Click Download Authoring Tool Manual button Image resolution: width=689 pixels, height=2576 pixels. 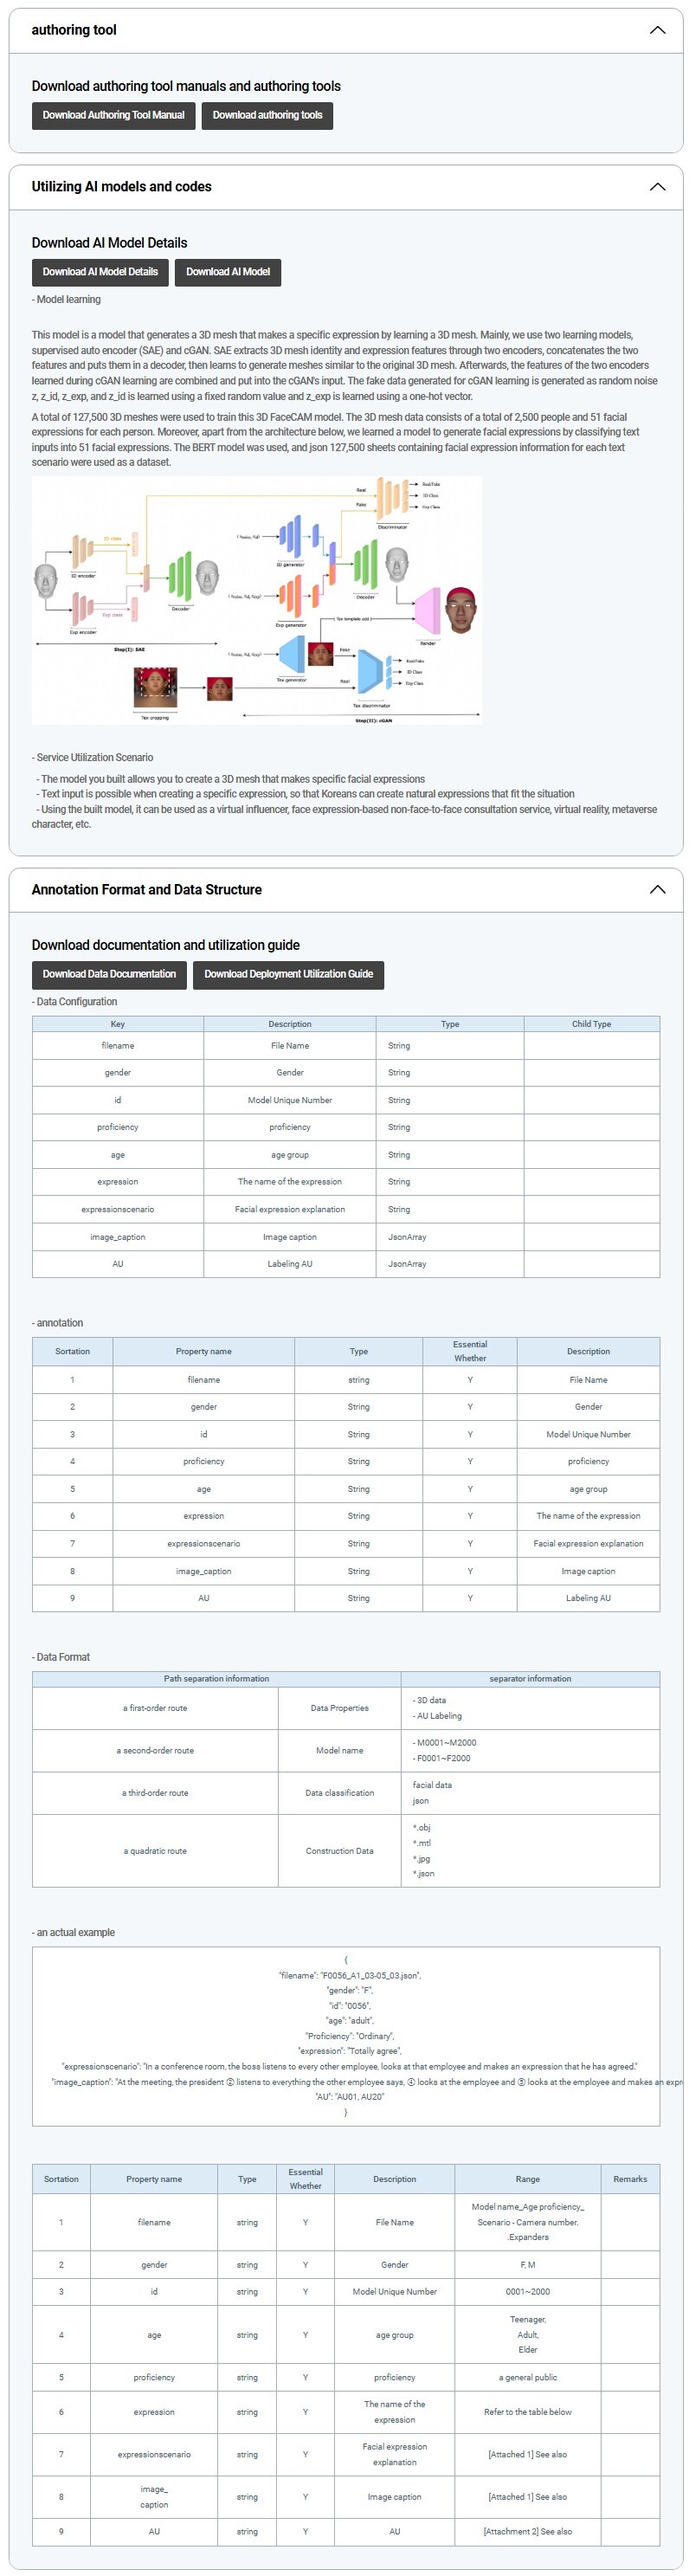tap(113, 115)
